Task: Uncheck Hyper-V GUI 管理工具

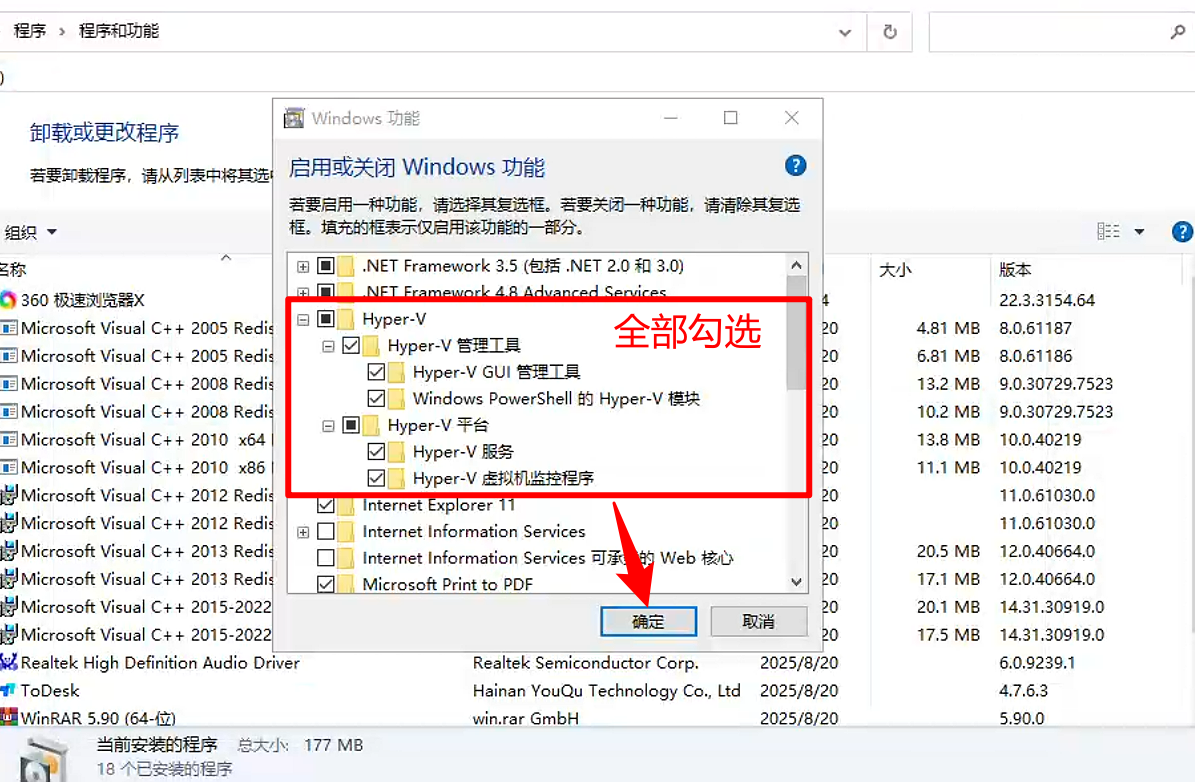Action: 376,372
